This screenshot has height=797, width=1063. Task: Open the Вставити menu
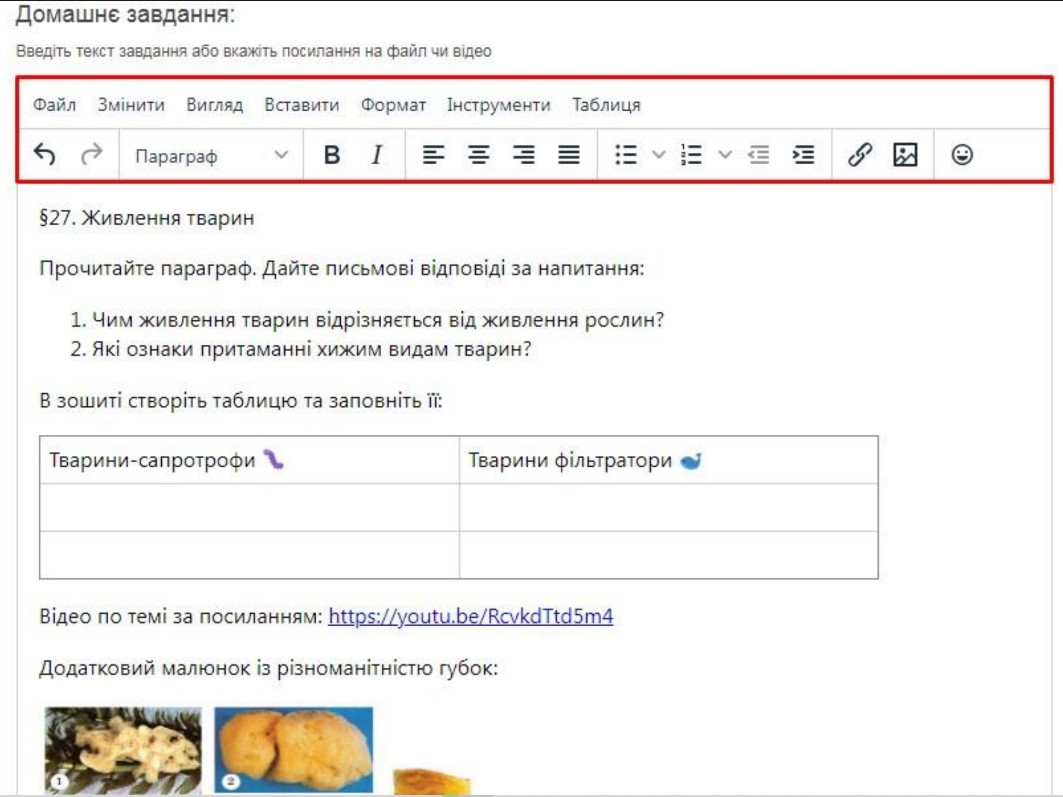(x=302, y=105)
